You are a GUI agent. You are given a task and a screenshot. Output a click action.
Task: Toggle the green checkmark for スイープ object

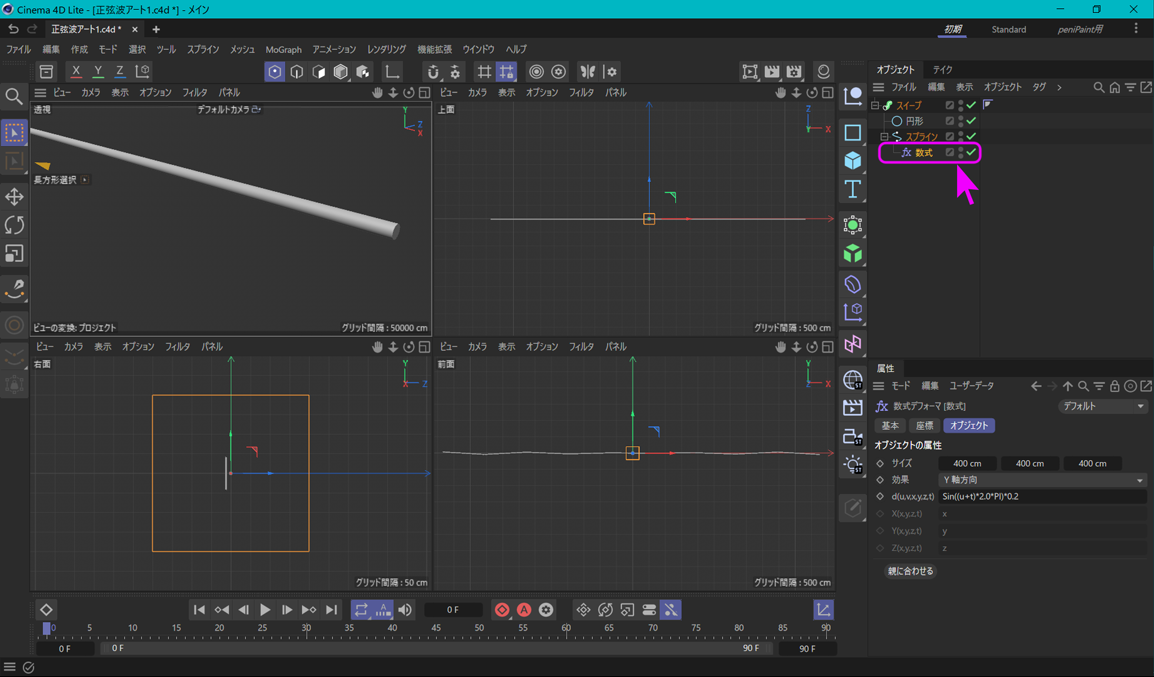(971, 105)
